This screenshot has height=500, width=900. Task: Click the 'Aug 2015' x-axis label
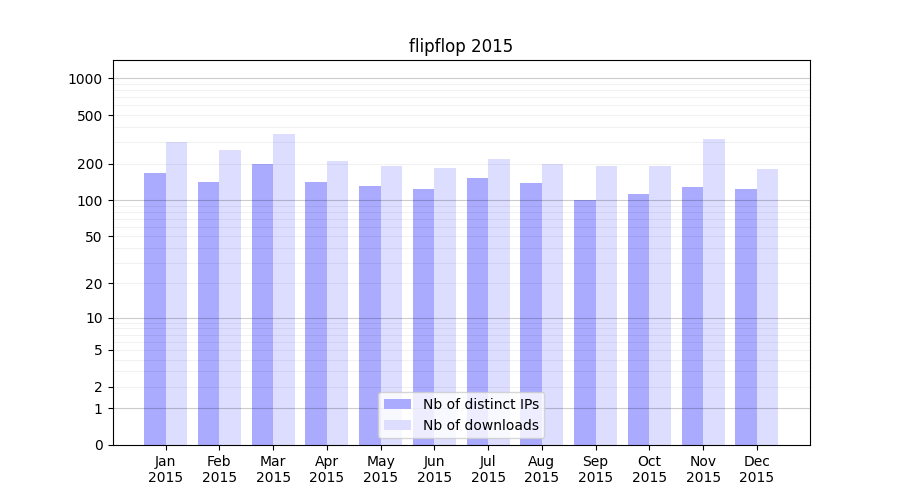point(542,469)
